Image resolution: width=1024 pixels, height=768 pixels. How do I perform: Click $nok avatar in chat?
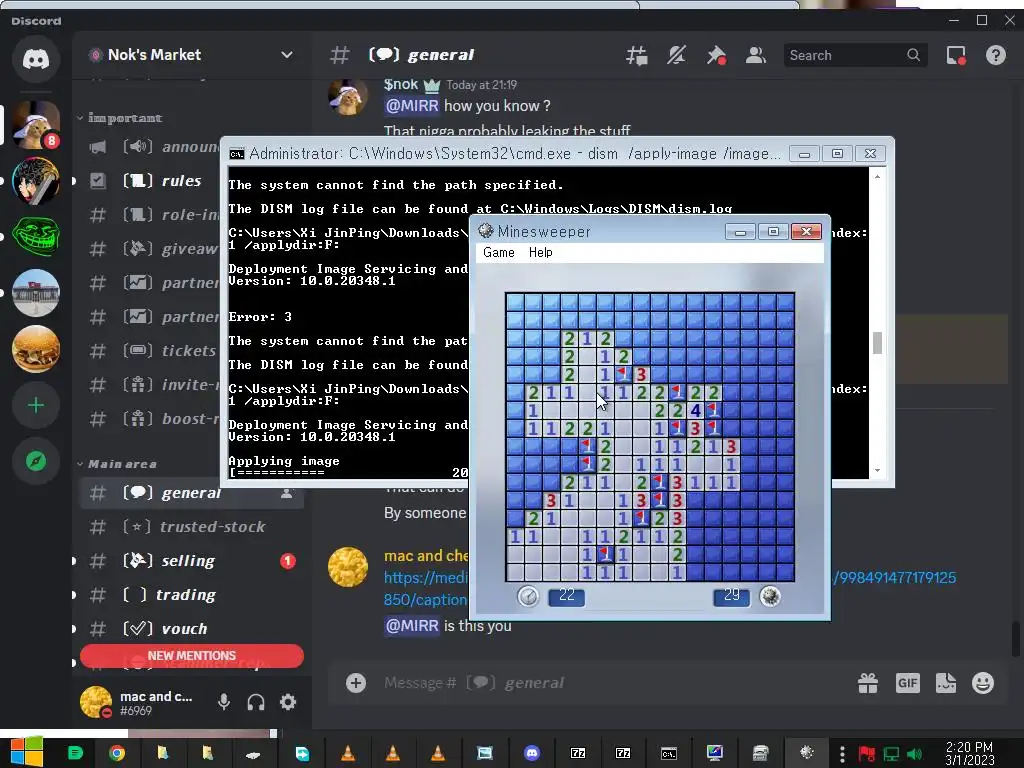coord(347,98)
